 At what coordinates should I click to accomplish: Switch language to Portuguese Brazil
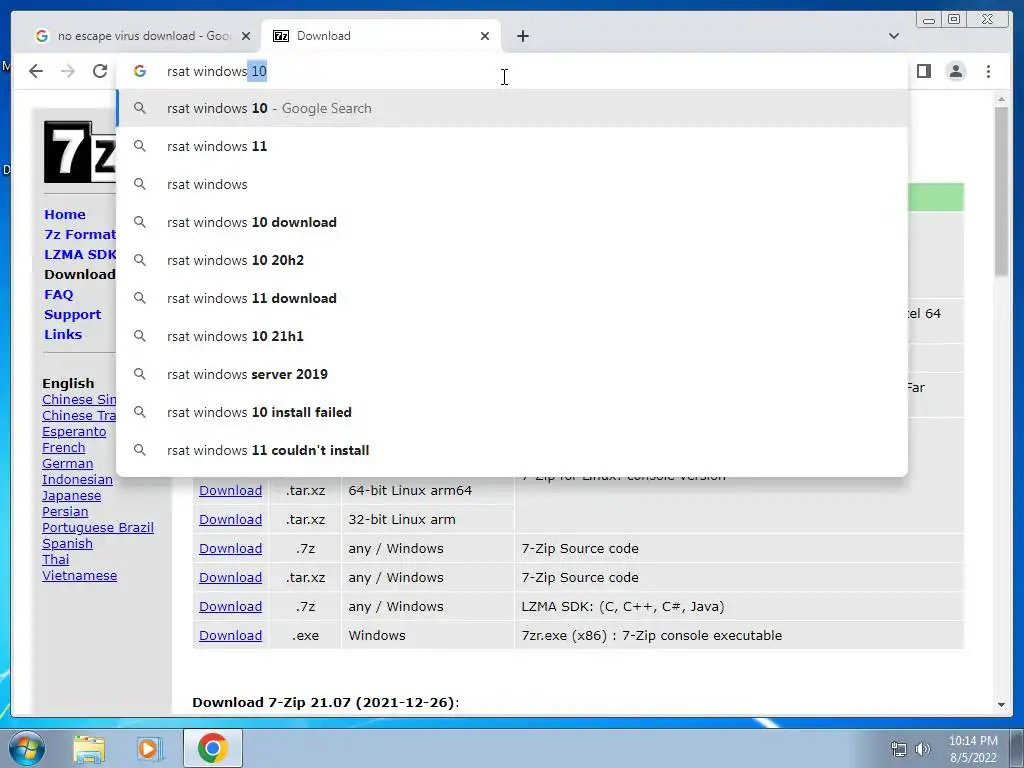click(98, 528)
